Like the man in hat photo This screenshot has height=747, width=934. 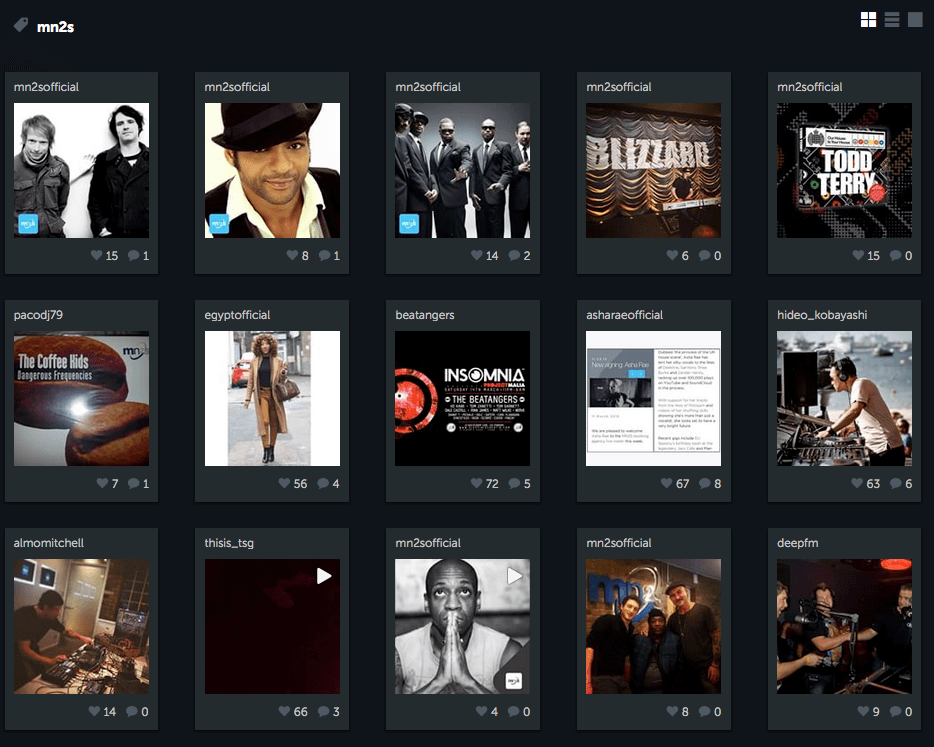[x=292, y=256]
